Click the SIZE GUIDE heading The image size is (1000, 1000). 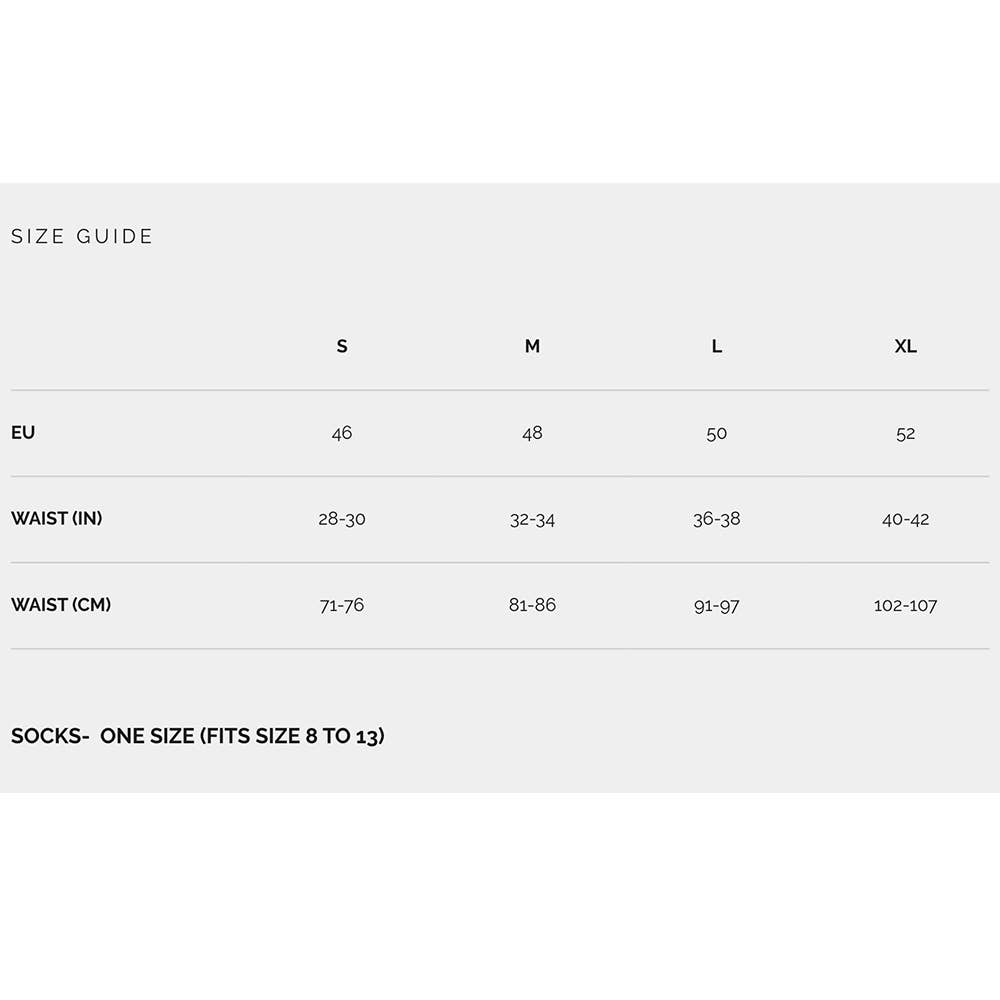(82, 237)
